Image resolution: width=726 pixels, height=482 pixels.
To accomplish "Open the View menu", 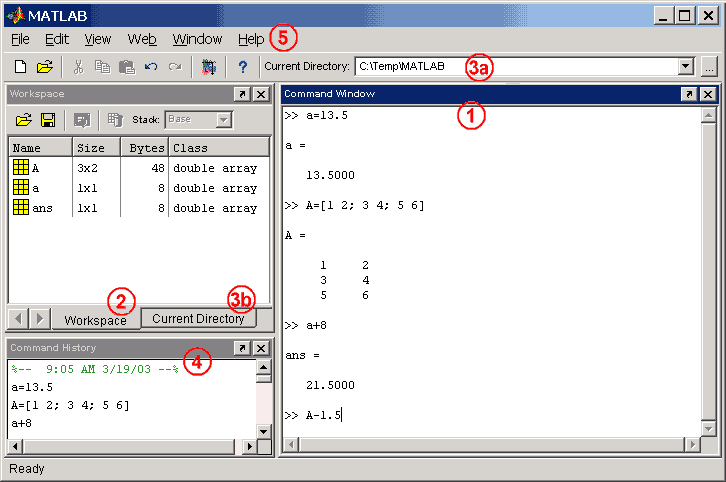I will tap(98, 39).
